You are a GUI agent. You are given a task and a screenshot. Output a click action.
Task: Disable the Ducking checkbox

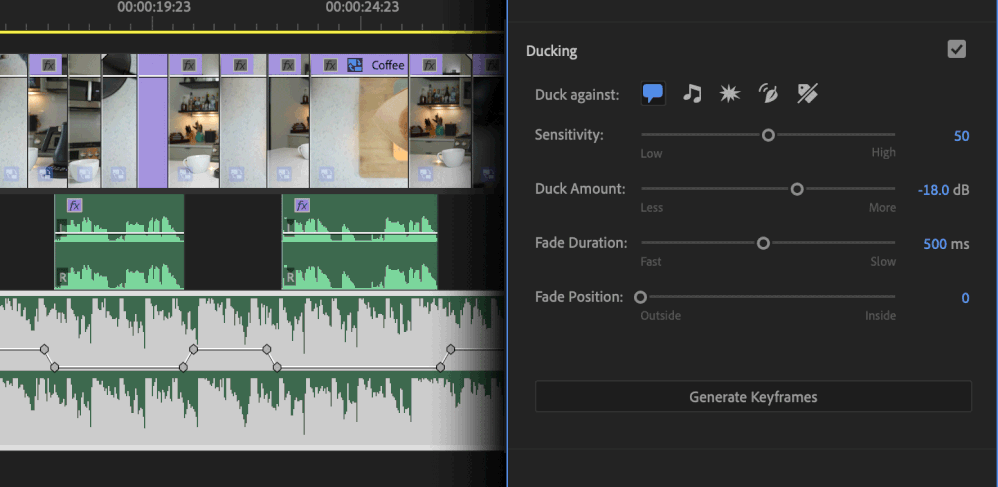(x=956, y=49)
